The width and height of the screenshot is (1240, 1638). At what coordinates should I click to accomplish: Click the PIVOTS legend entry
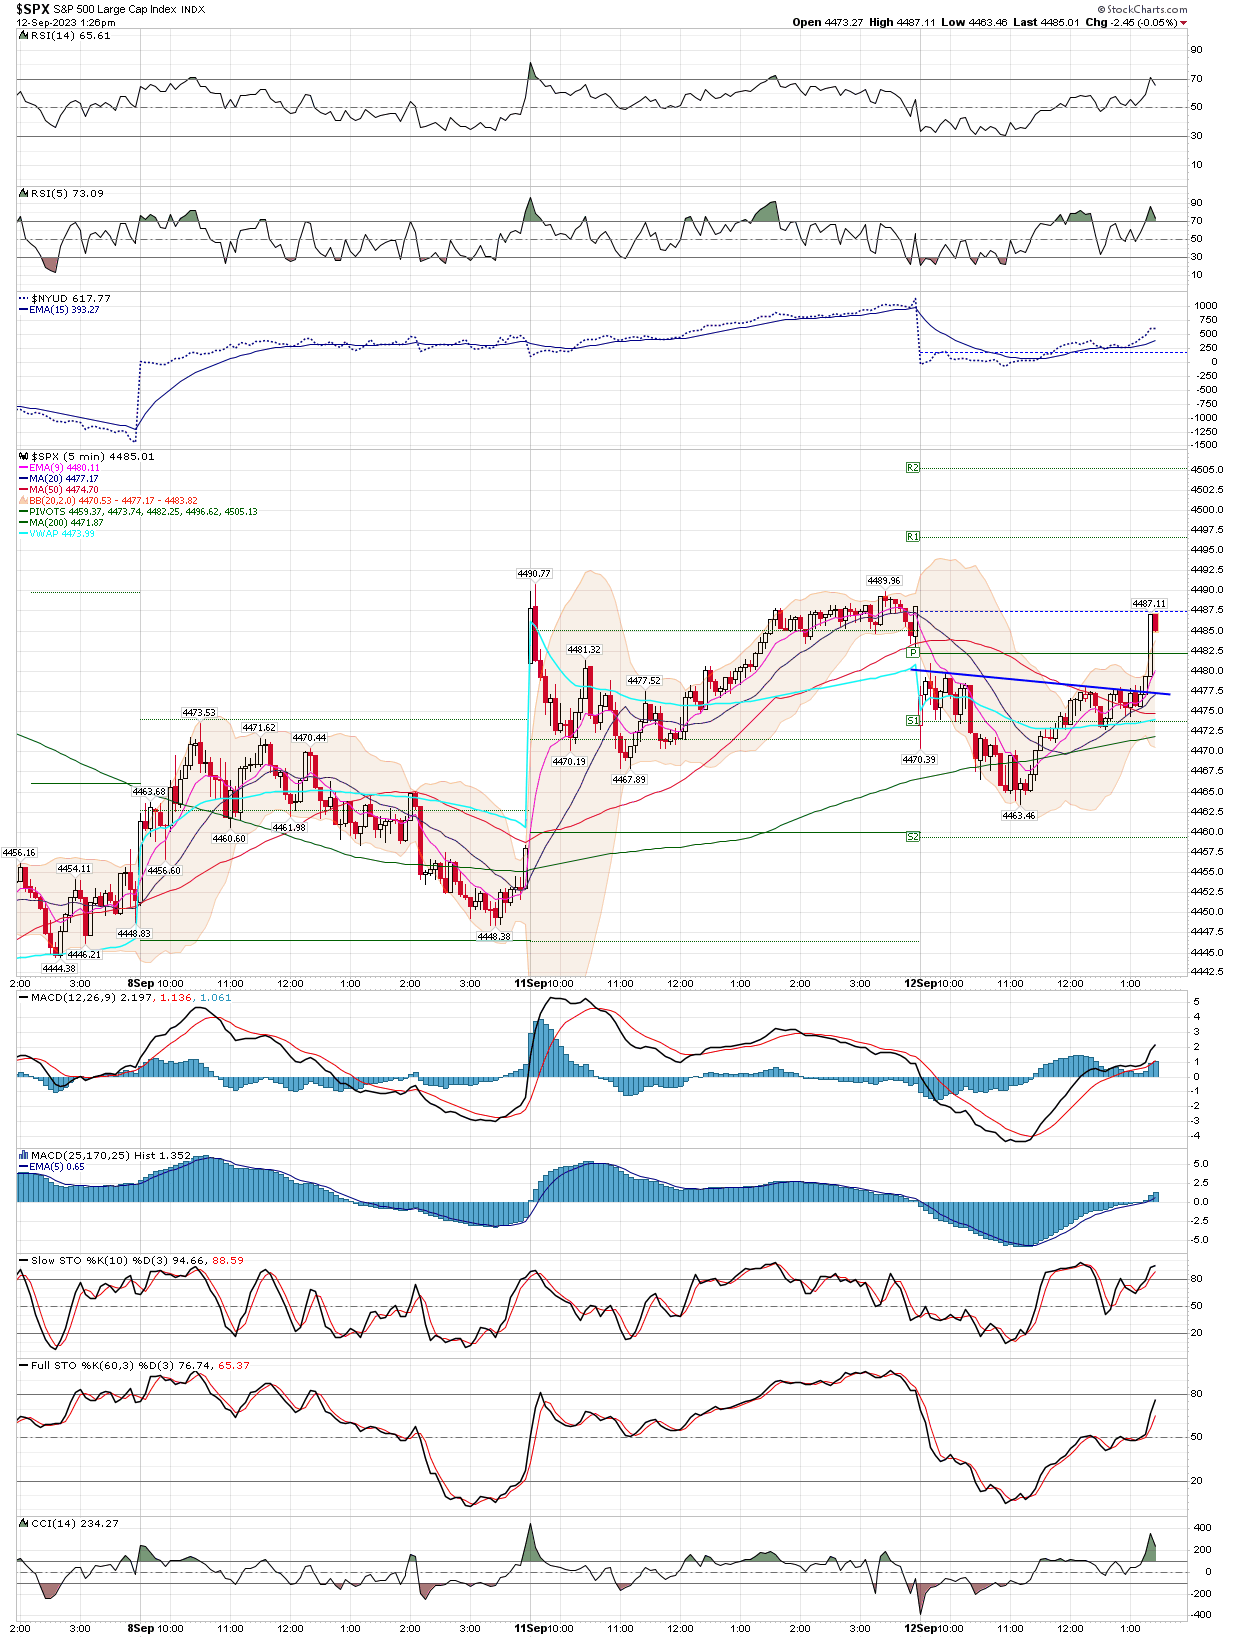pos(143,512)
